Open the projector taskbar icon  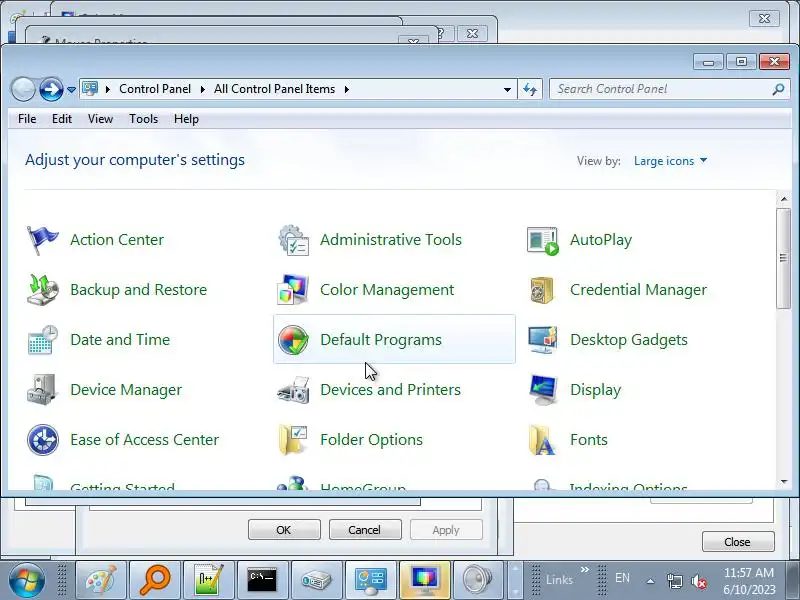tap(316, 580)
